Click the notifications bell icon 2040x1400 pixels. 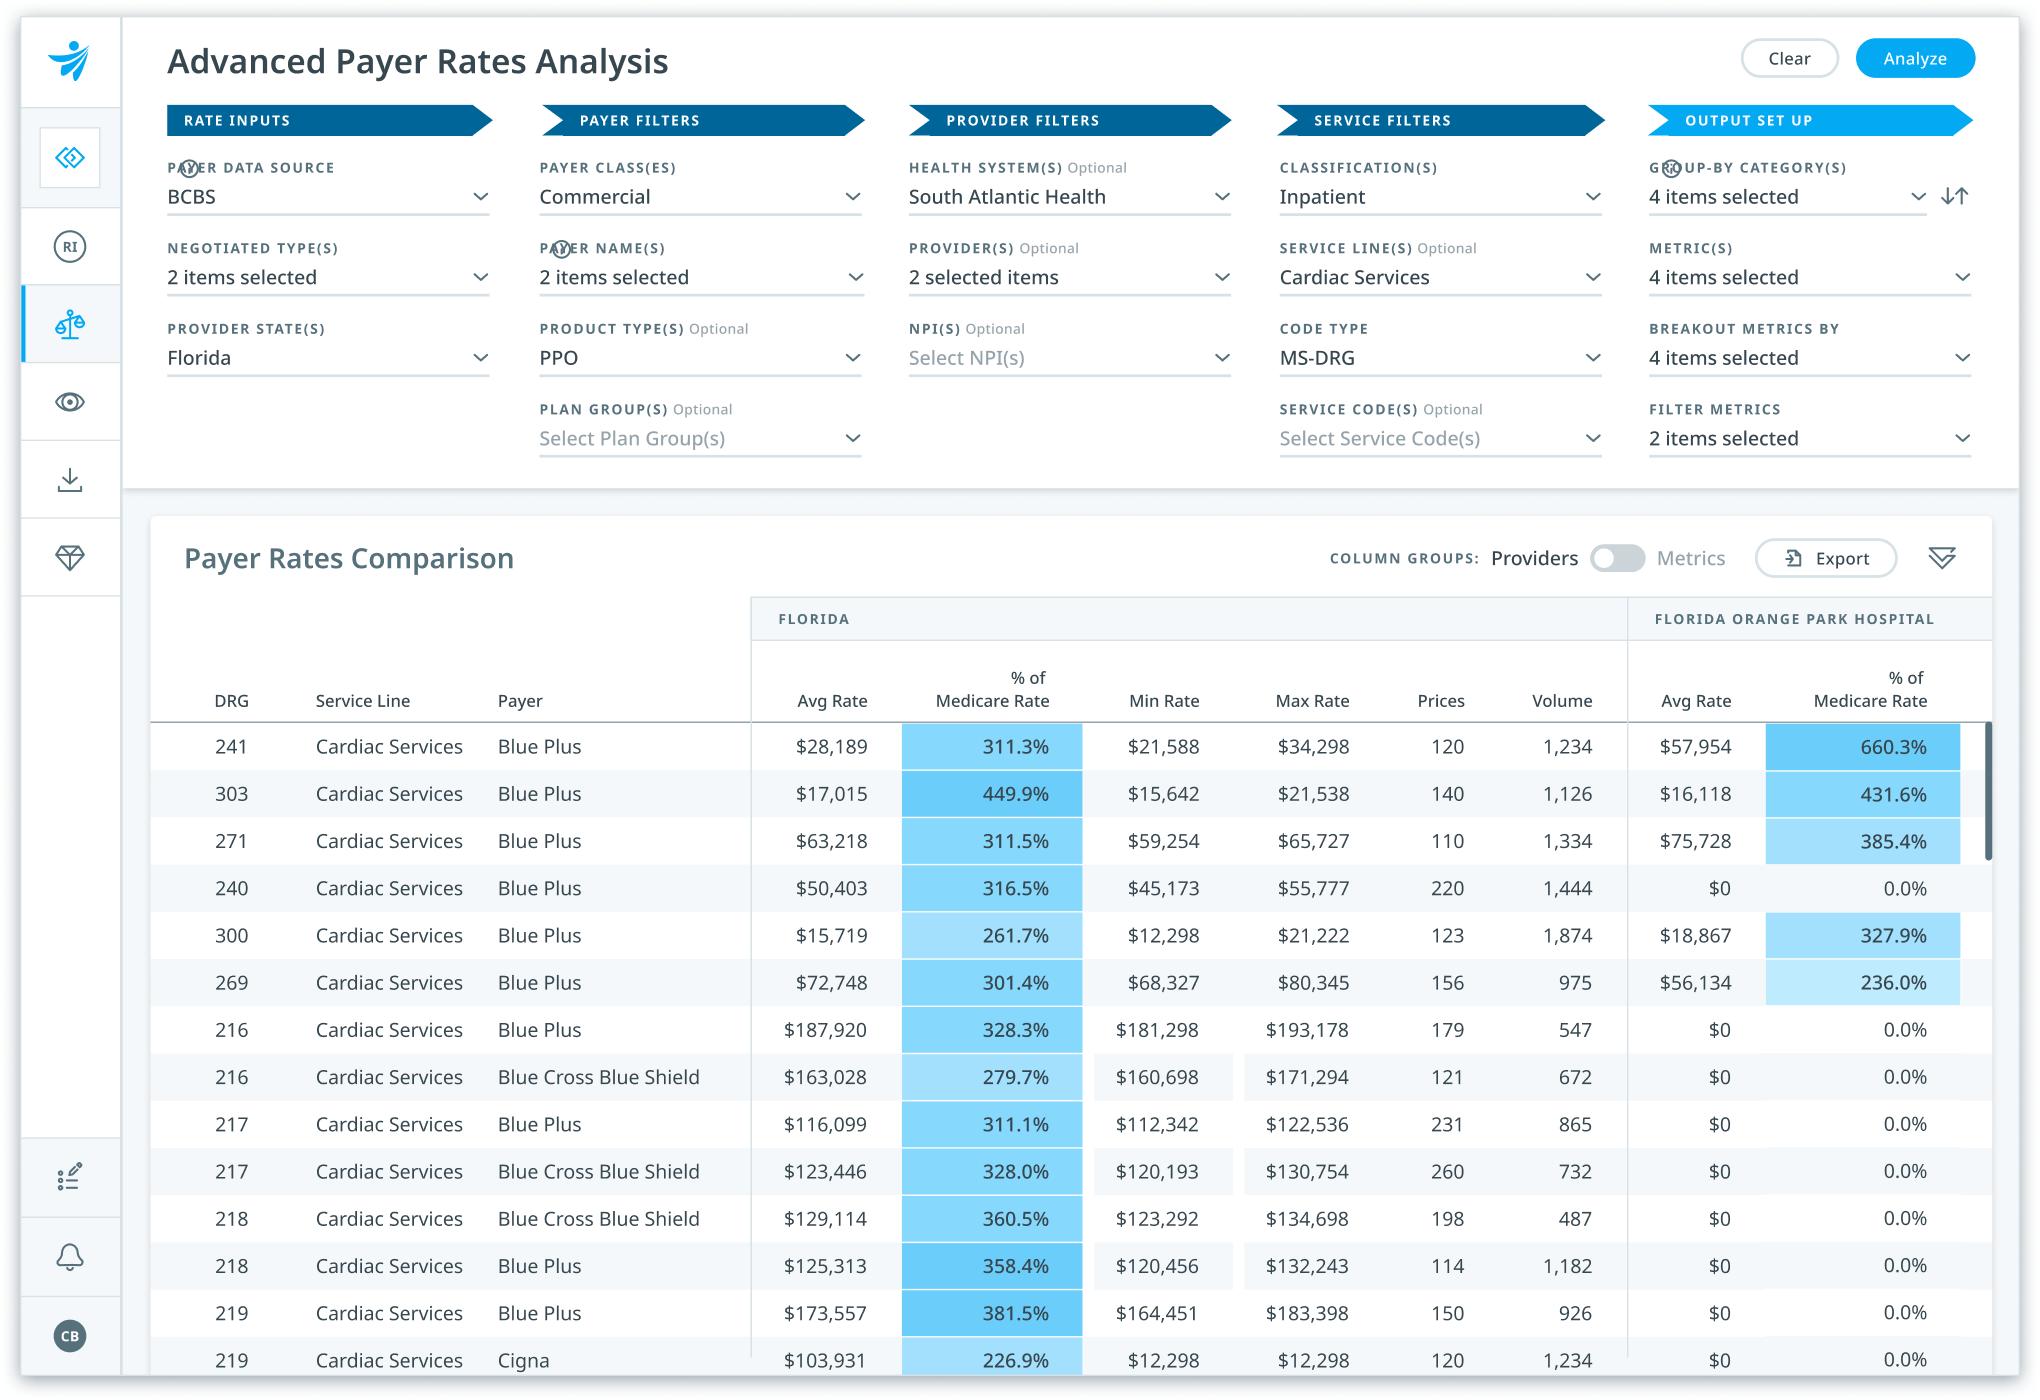pos(70,1256)
